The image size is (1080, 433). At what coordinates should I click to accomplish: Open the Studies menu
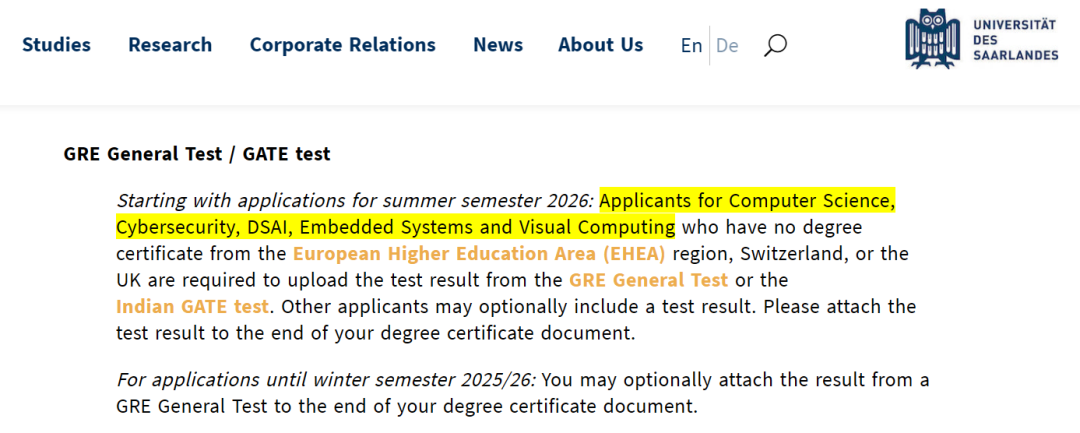pos(56,45)
